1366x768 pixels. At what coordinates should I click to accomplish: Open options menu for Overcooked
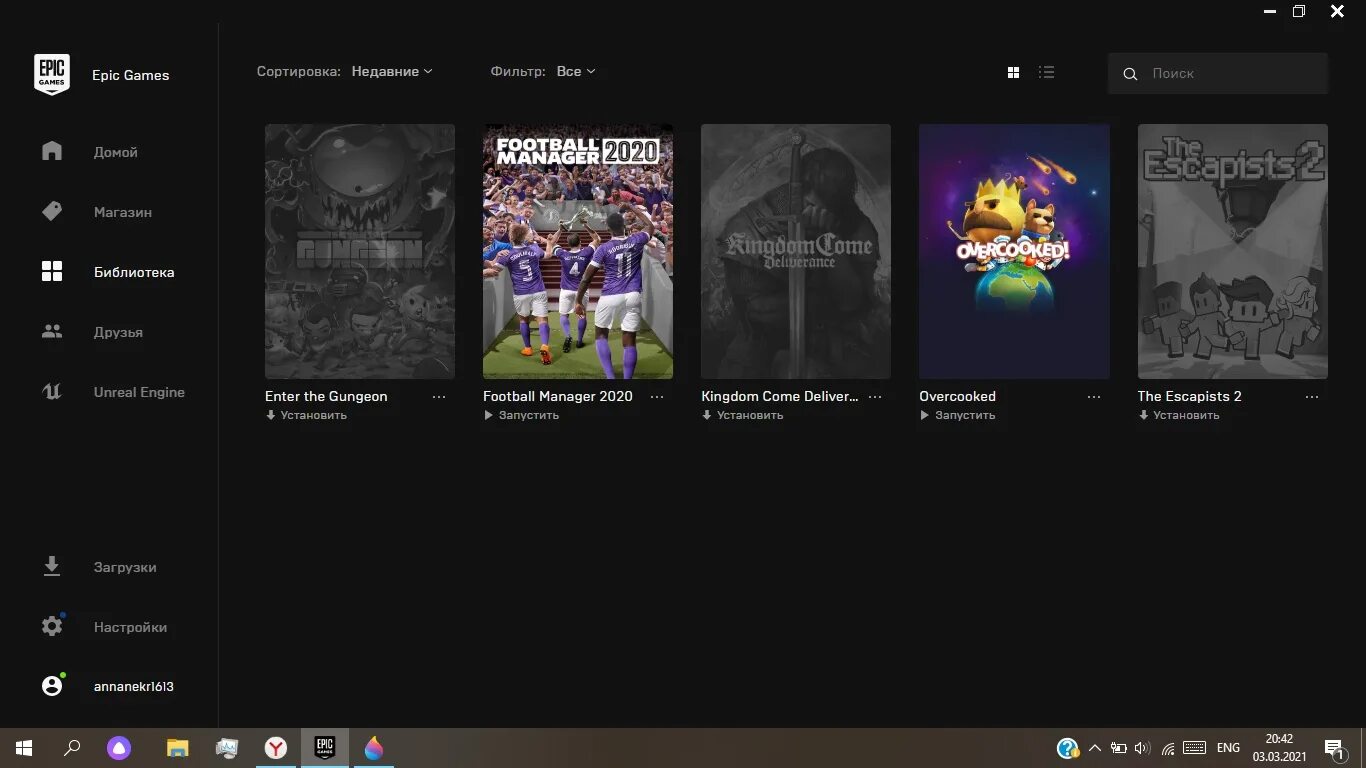point(1094,397)
